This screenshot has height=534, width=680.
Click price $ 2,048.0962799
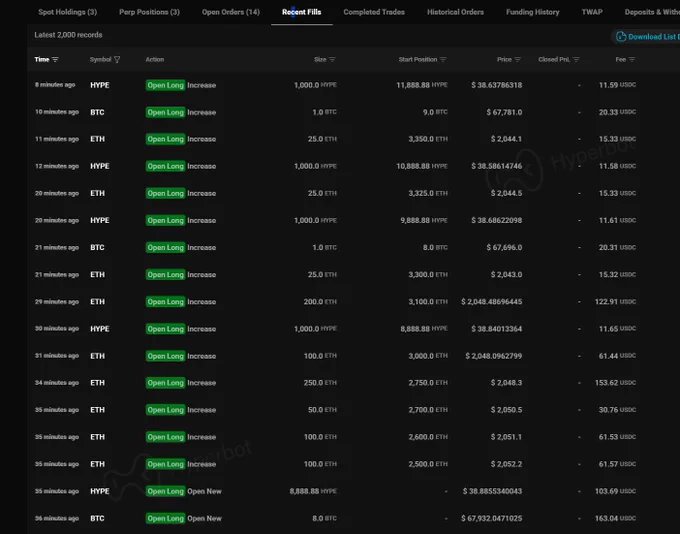point(494,356)
